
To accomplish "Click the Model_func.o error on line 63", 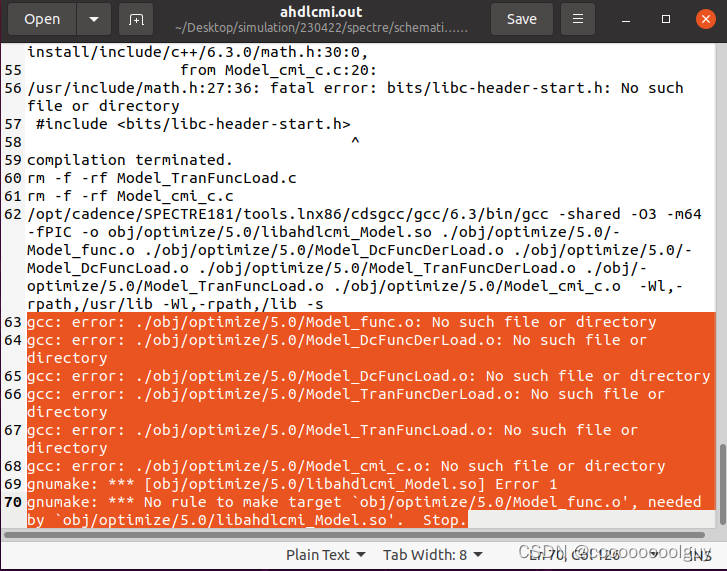I will click(342, 322).
